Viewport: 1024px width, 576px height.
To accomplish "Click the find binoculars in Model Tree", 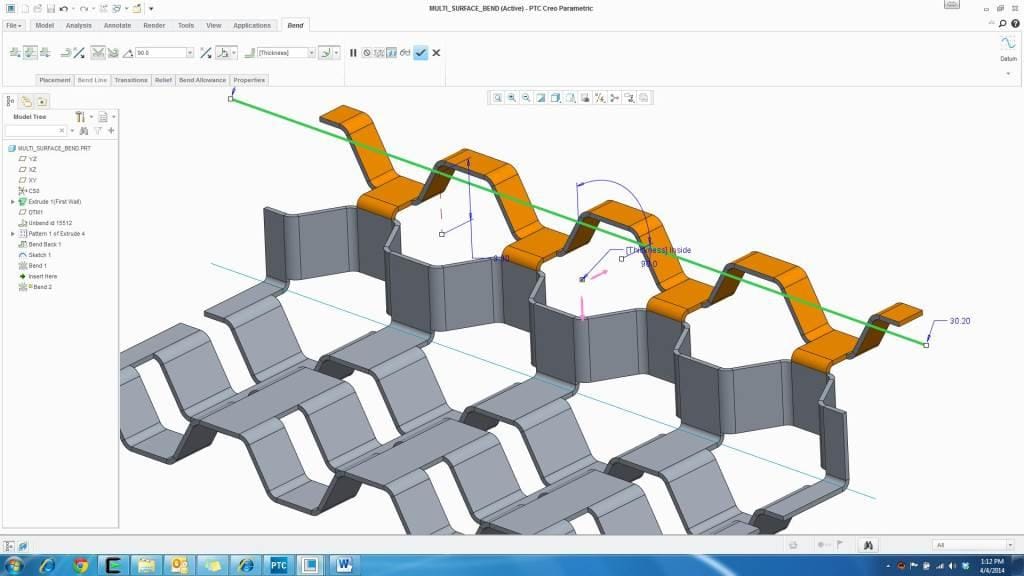I will tap(84, 131).
